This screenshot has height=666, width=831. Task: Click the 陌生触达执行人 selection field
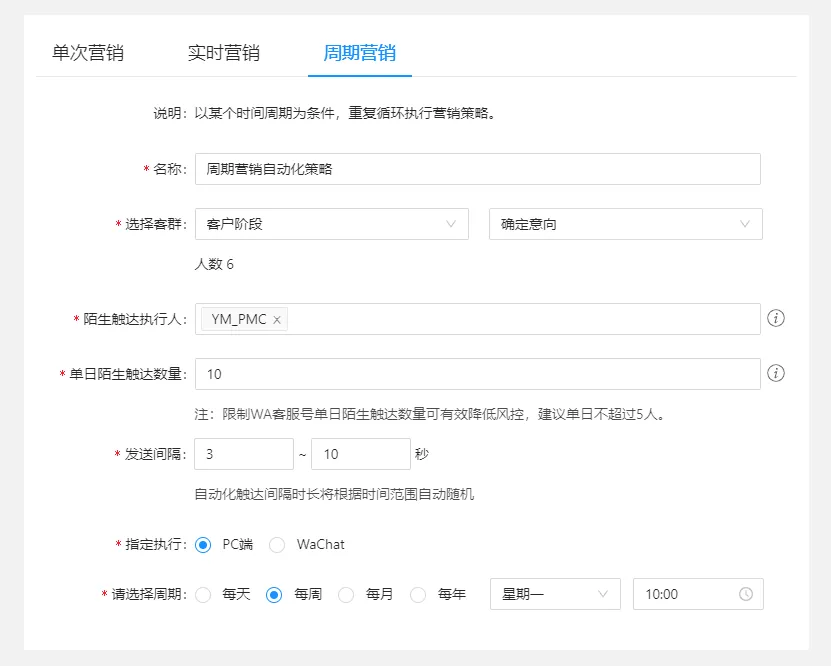tap(478, 319)
